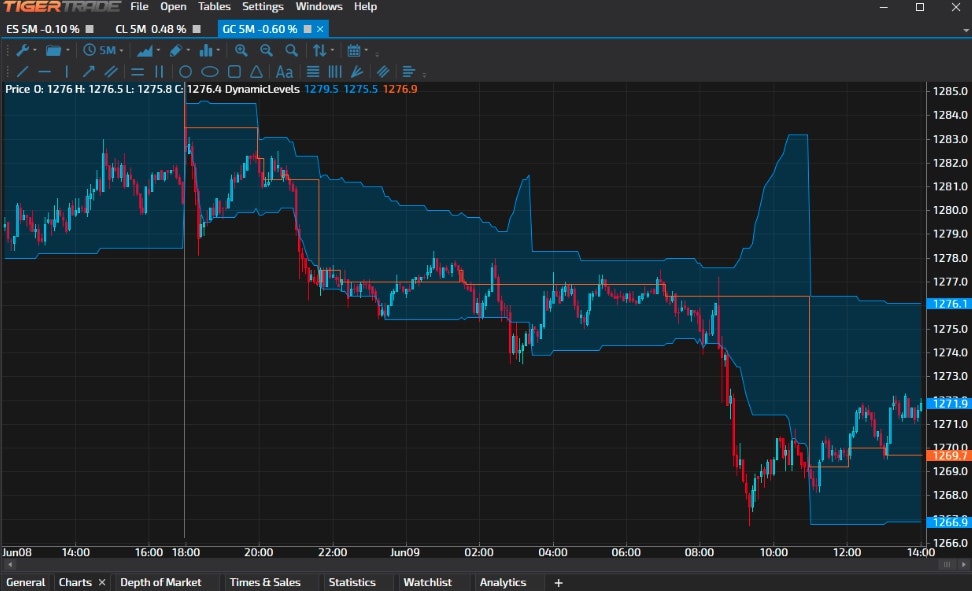Switch to the Watchlist tab
The image size is (972, 591).
(429, 582)
